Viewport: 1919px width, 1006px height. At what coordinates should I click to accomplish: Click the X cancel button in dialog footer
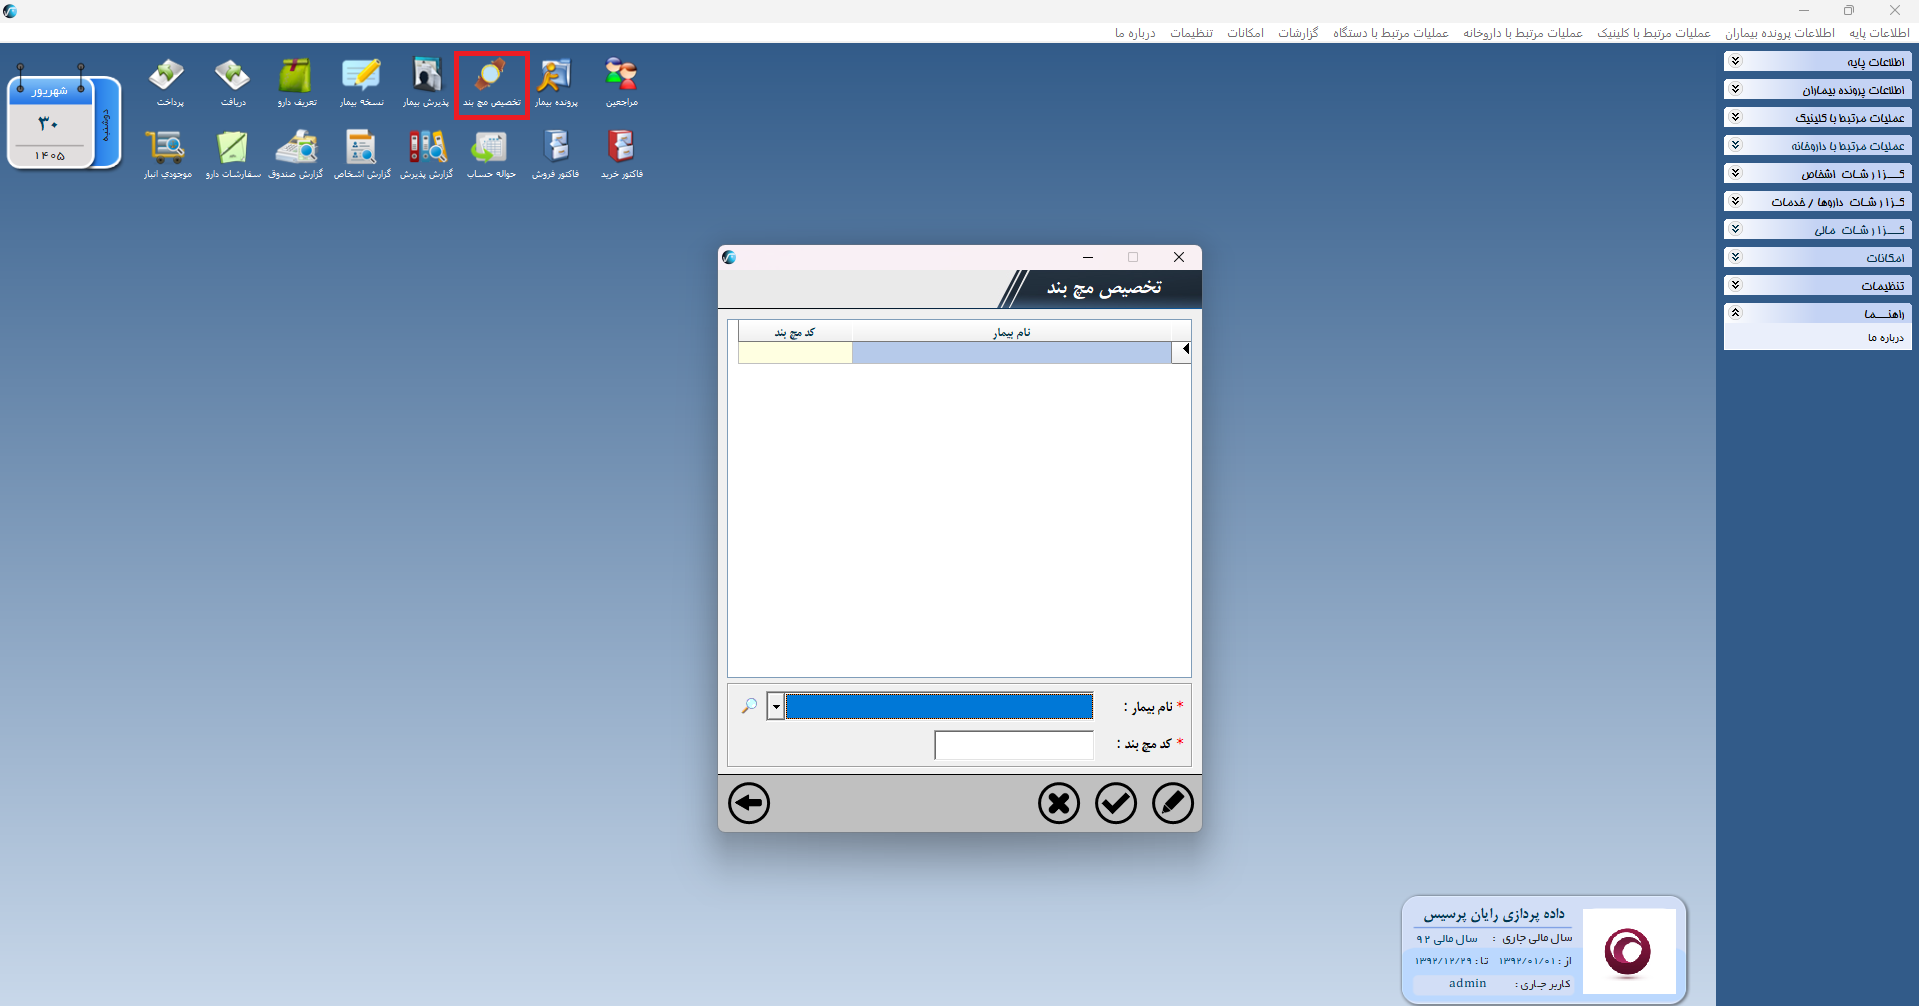(x=1058, y=803)
